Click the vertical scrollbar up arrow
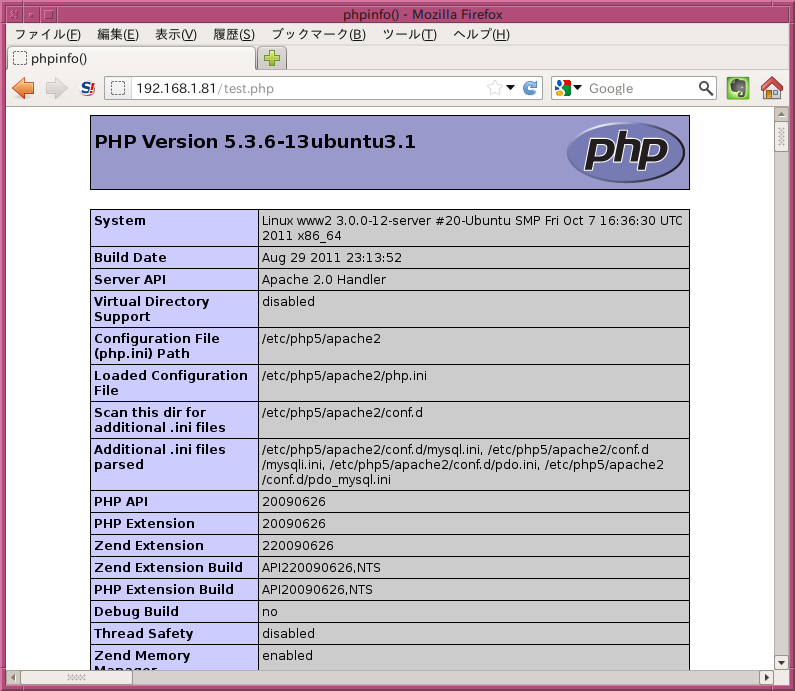 click(x=781, y=114)
